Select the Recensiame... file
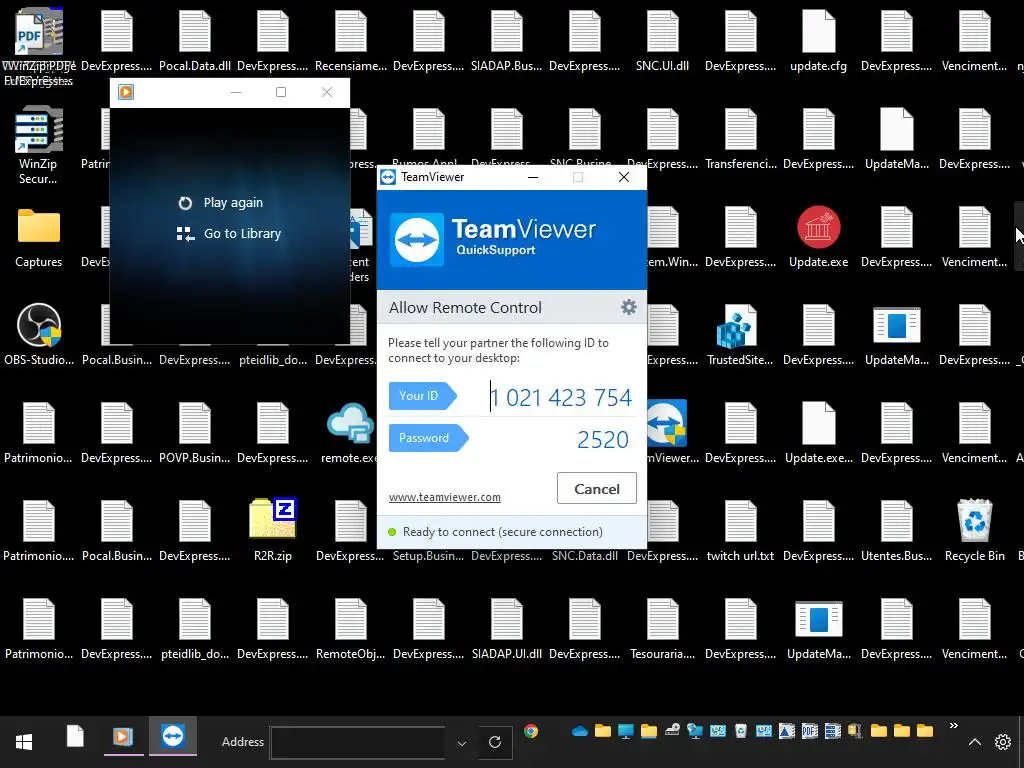This screenshot has width=1024, height=768. point(351,40)
